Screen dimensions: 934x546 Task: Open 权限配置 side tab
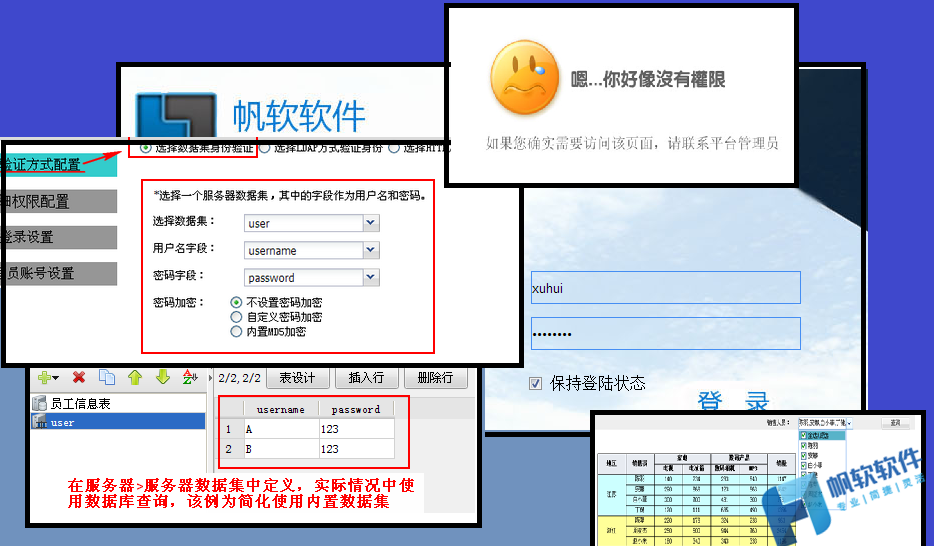[58, 201]
